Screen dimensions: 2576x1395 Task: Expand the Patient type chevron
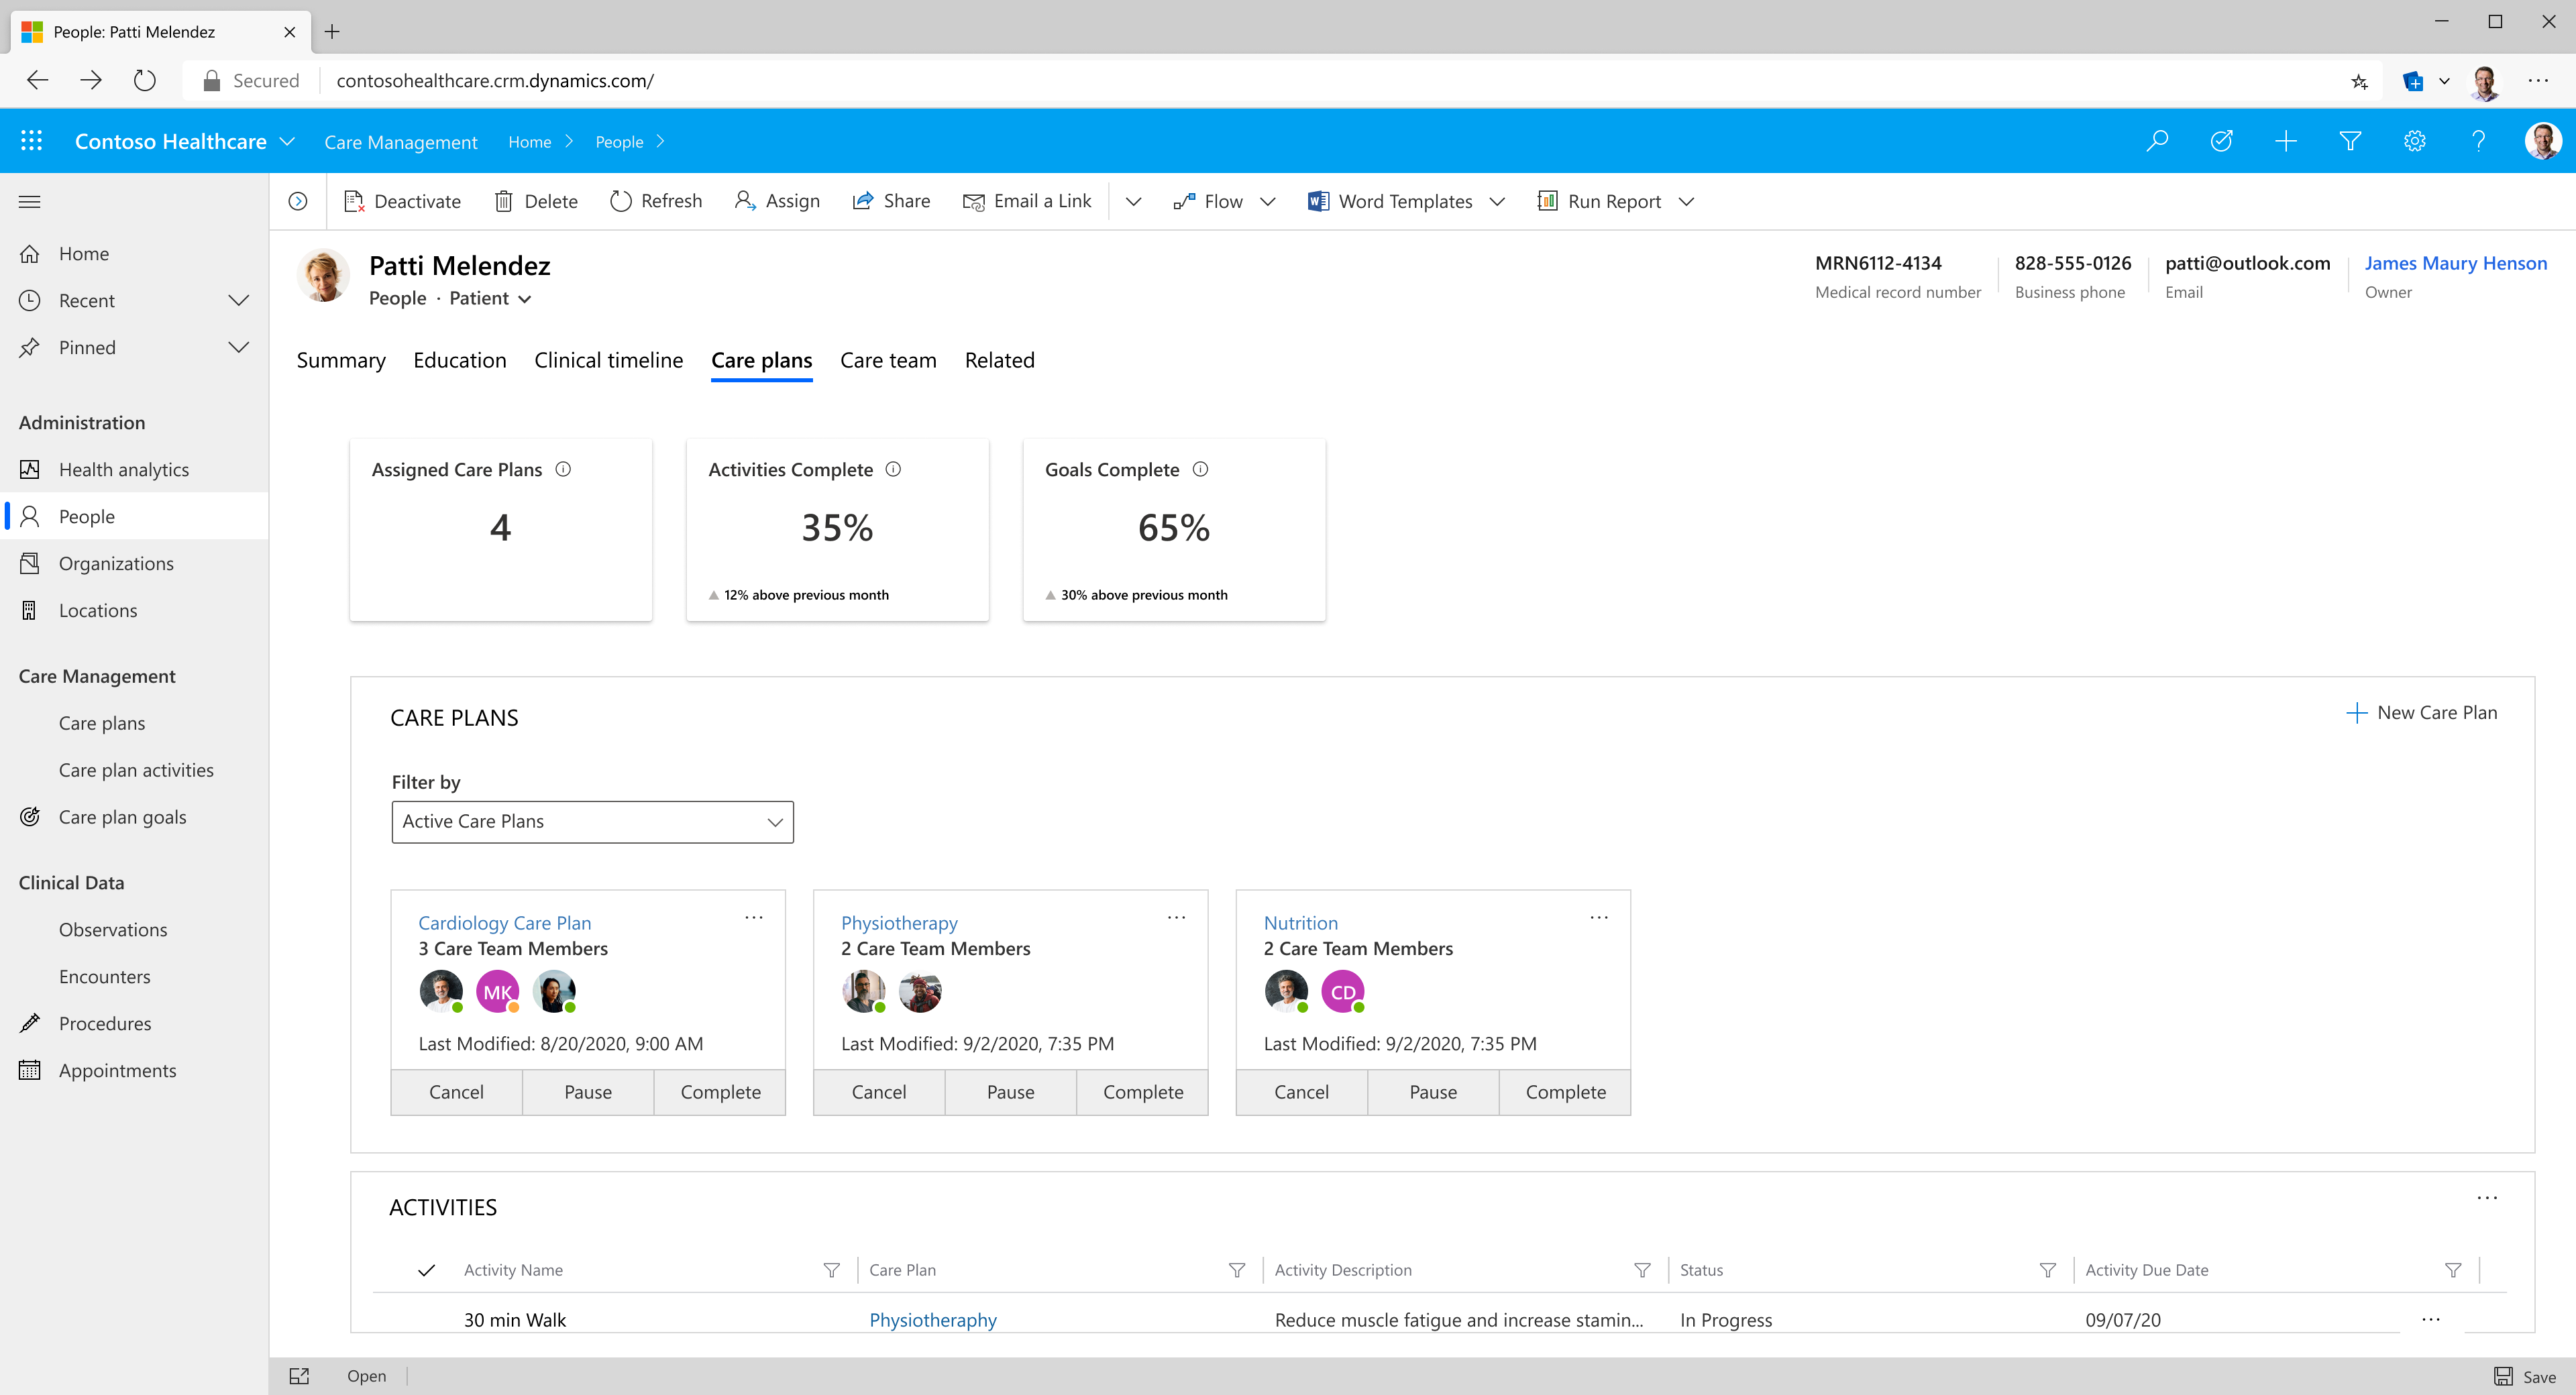pos(526,298)
